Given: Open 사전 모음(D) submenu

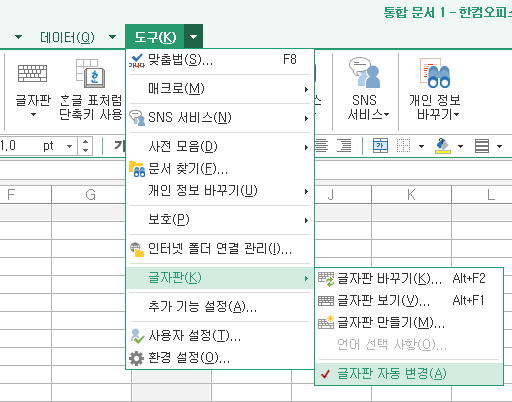Looking at the screenshot, I should (220, 147).
